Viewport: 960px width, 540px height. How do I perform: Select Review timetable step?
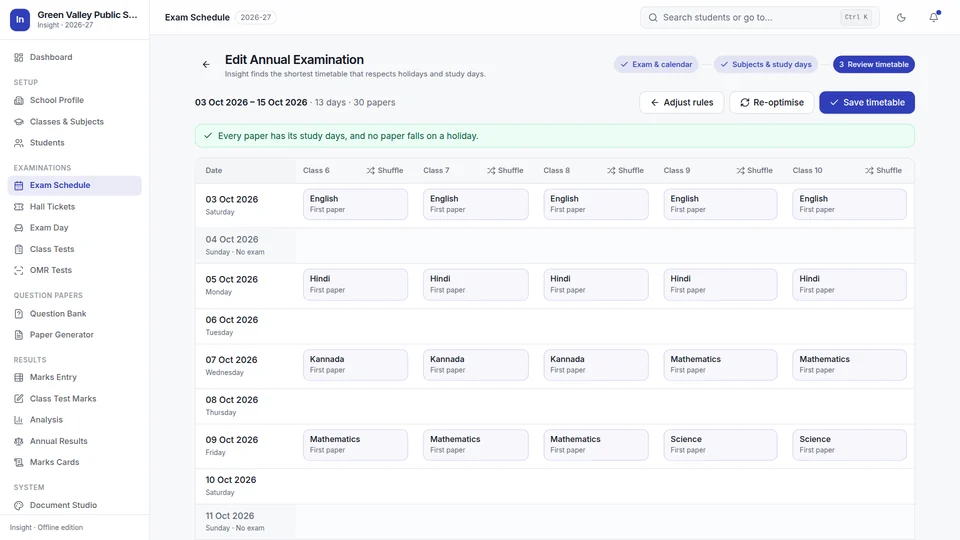pos(874,64)
